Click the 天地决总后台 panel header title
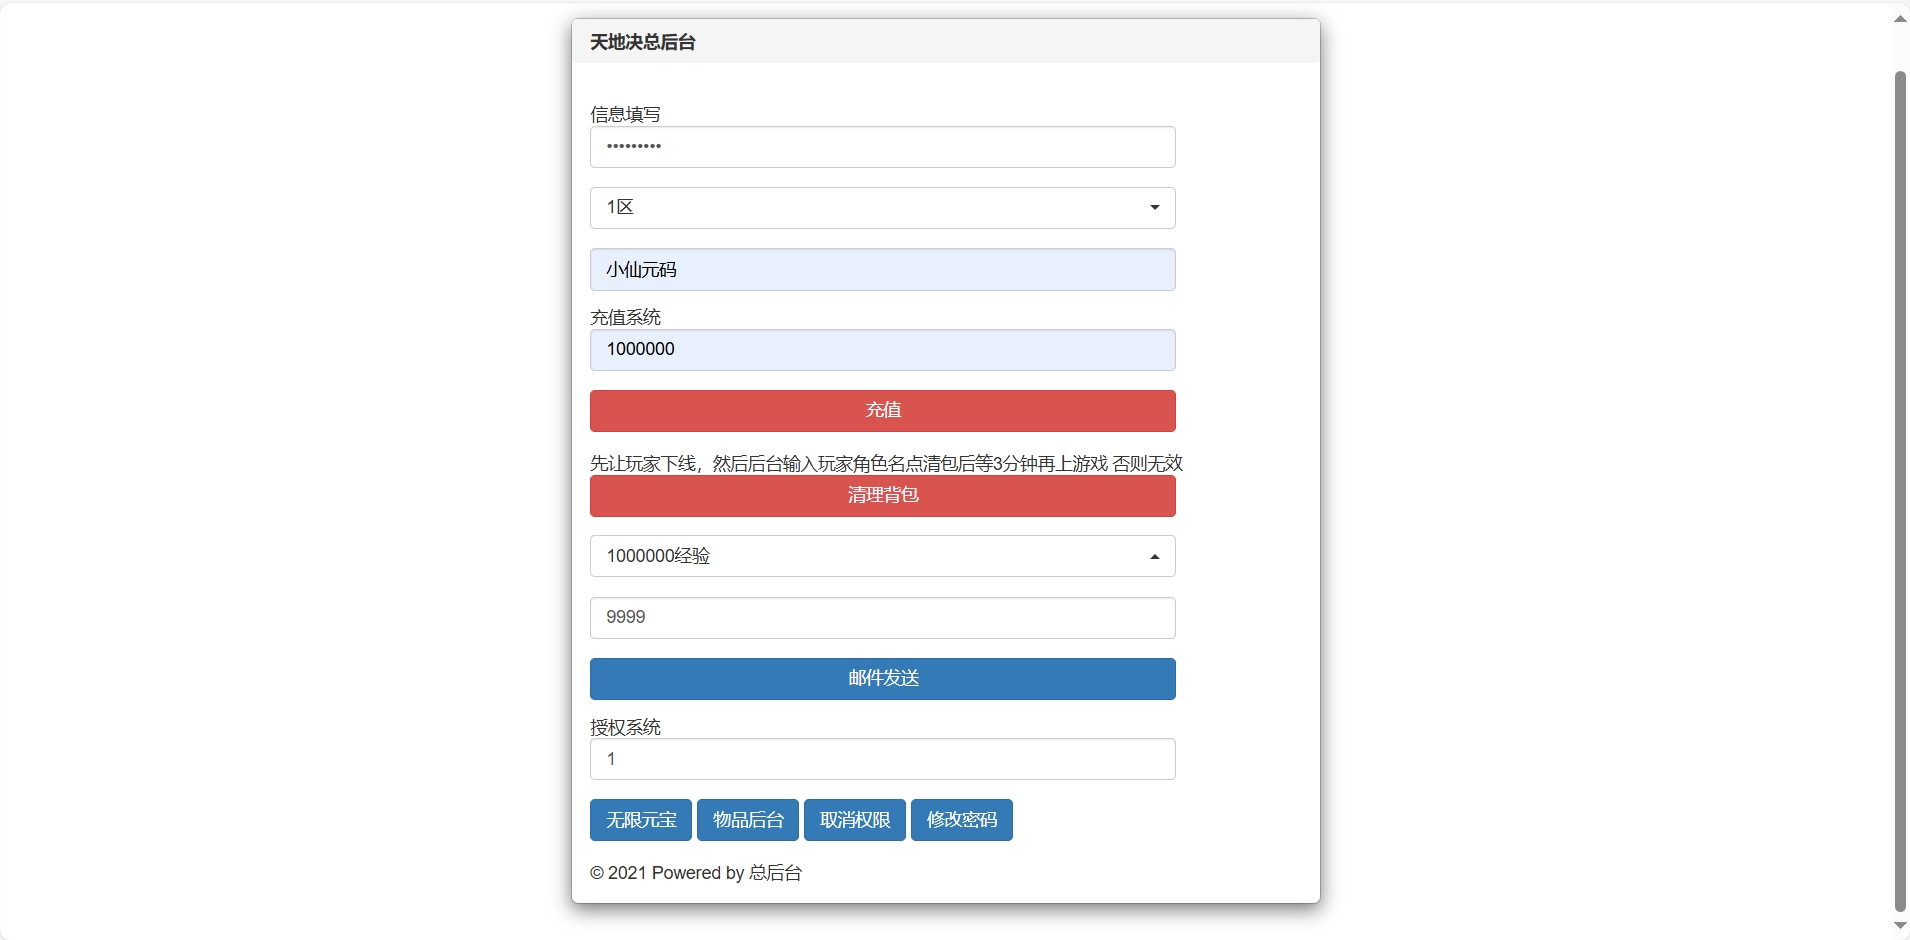The width and height of the screenshot is (1910, 940). pyautogui.click(x=643, y=42)
